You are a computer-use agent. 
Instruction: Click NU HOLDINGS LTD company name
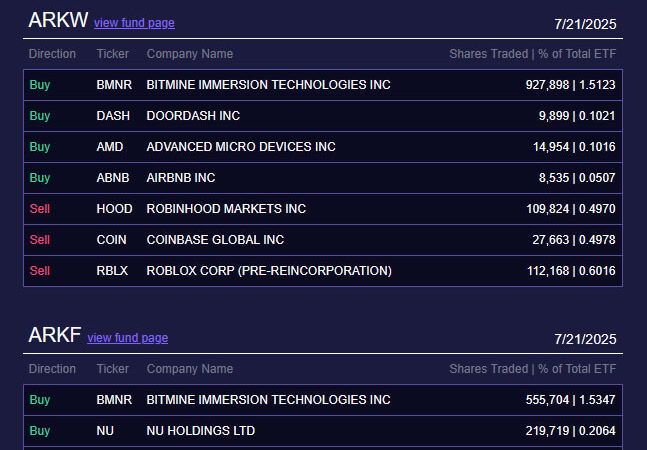201,431
